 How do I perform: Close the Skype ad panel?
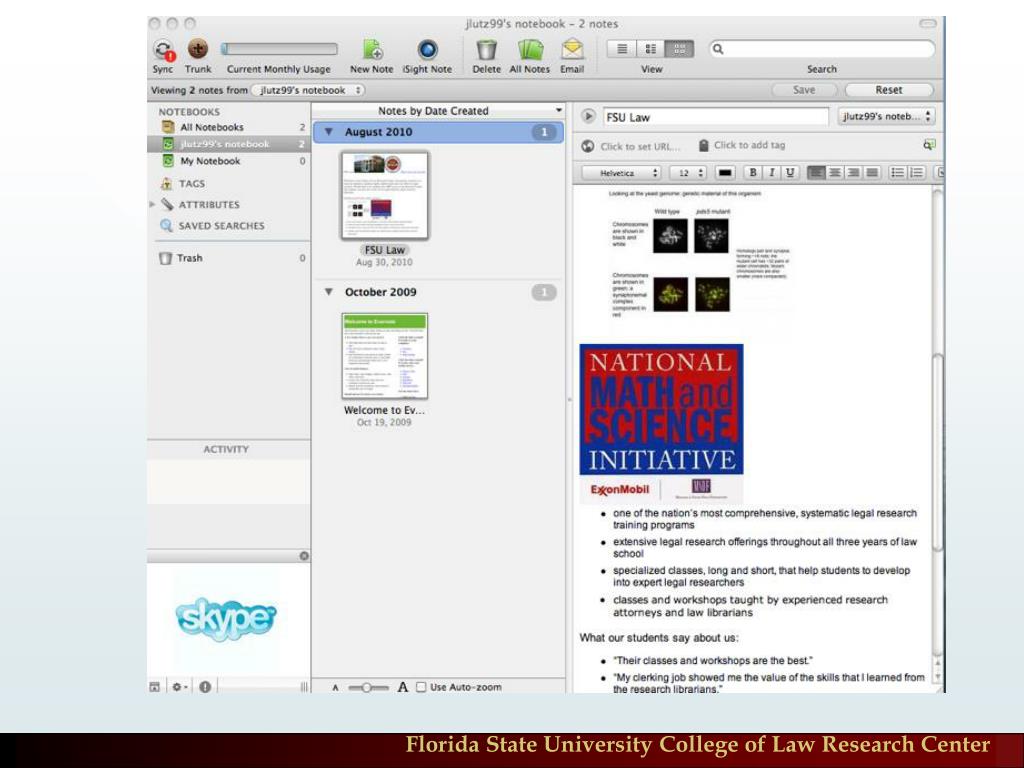[304, 556]
